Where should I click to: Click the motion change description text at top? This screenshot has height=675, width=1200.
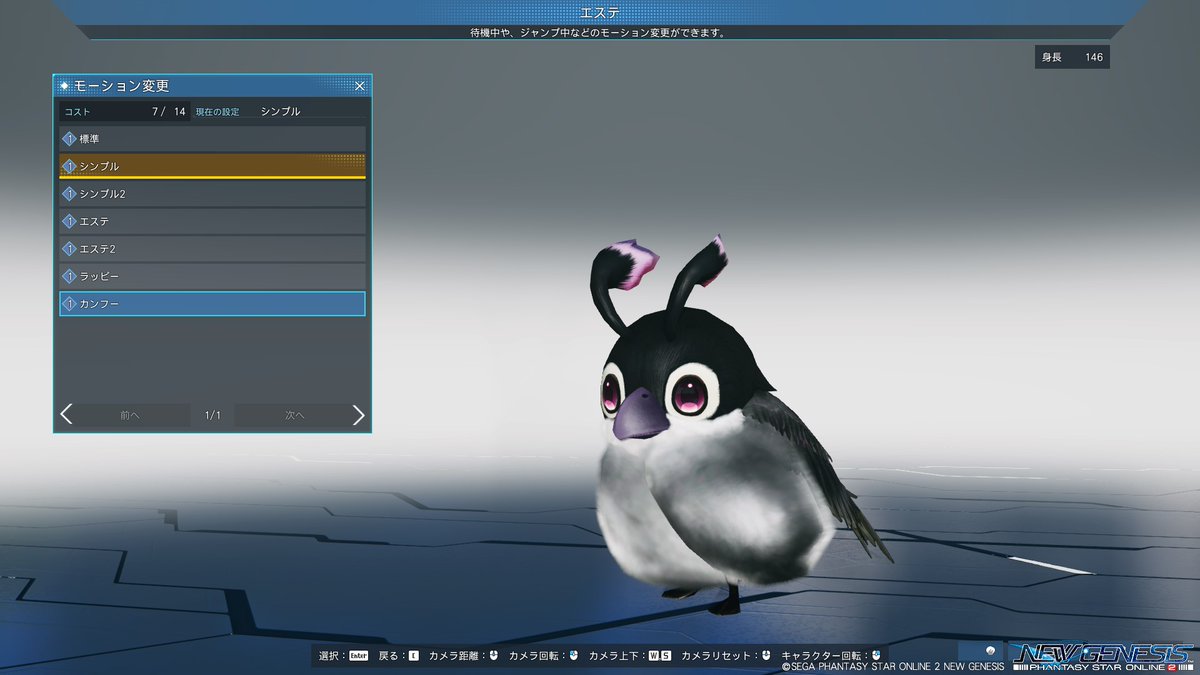tap(598, 32)
